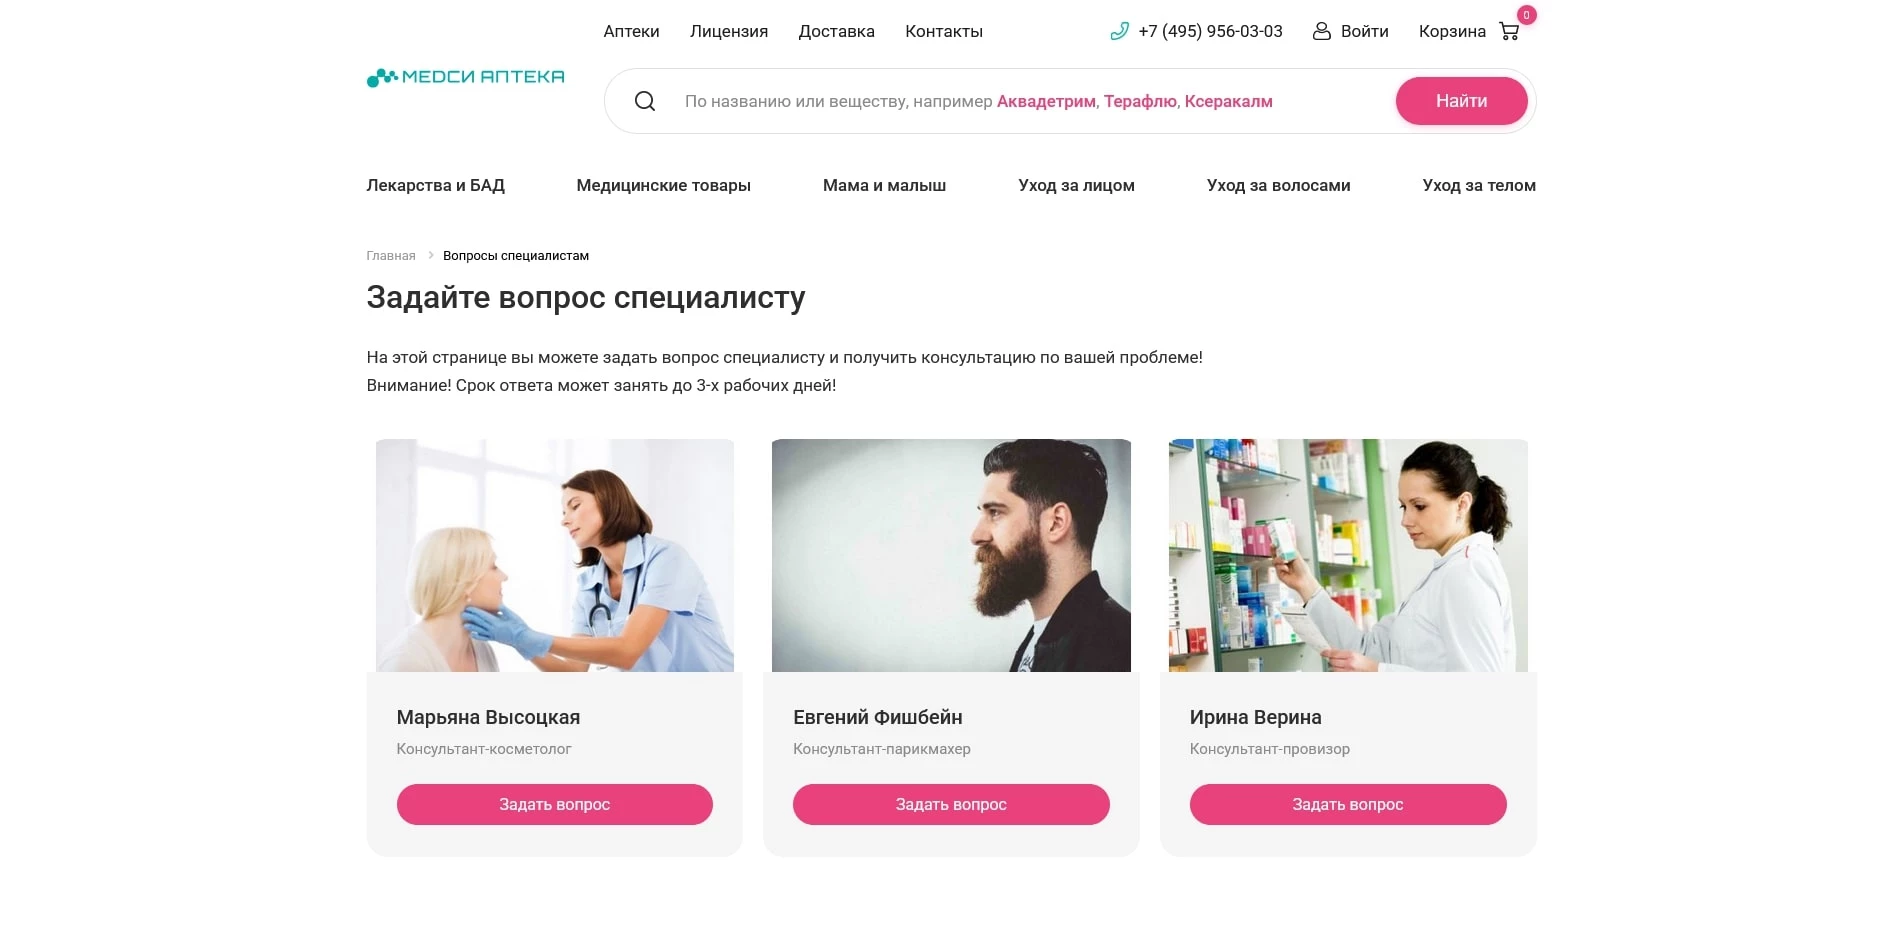This screenshot has width=1903, height=927.
Task: Click the Аквадетрим search suggestion
Action: click(x=1046, y=101)
